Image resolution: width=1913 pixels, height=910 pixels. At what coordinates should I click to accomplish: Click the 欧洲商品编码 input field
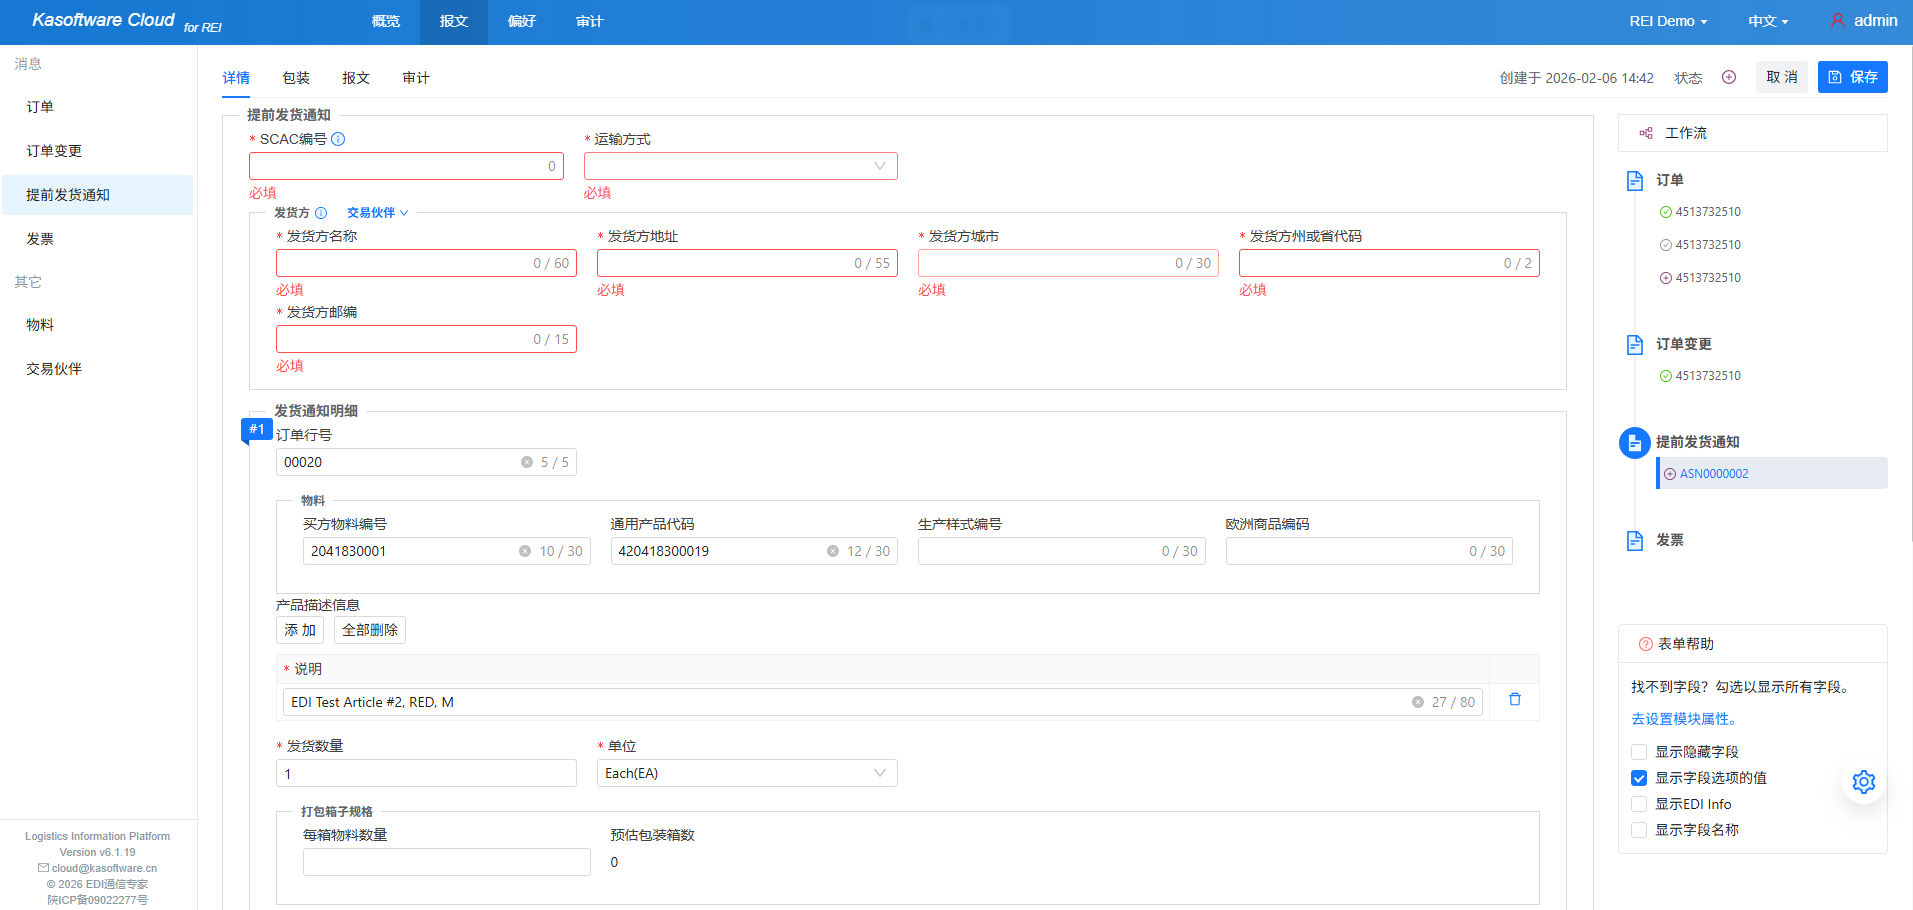pyautogui.click(x=1369, y=551)
